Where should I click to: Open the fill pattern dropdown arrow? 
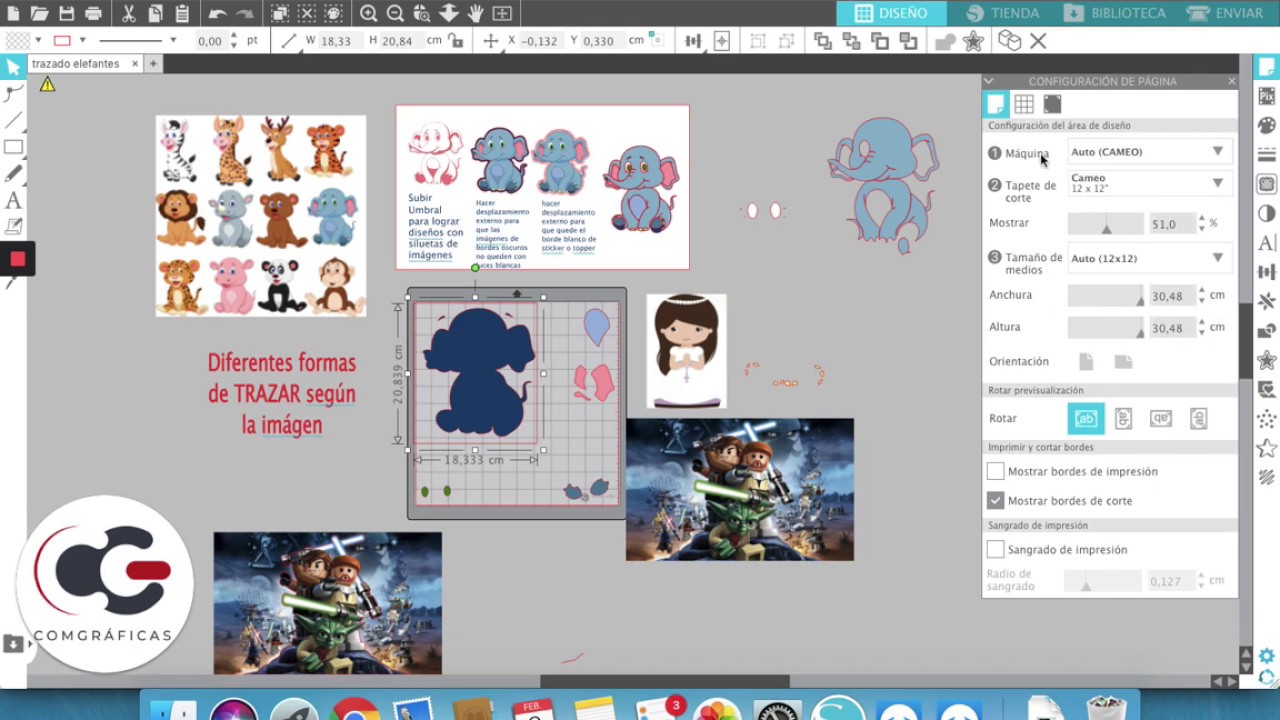38,41
